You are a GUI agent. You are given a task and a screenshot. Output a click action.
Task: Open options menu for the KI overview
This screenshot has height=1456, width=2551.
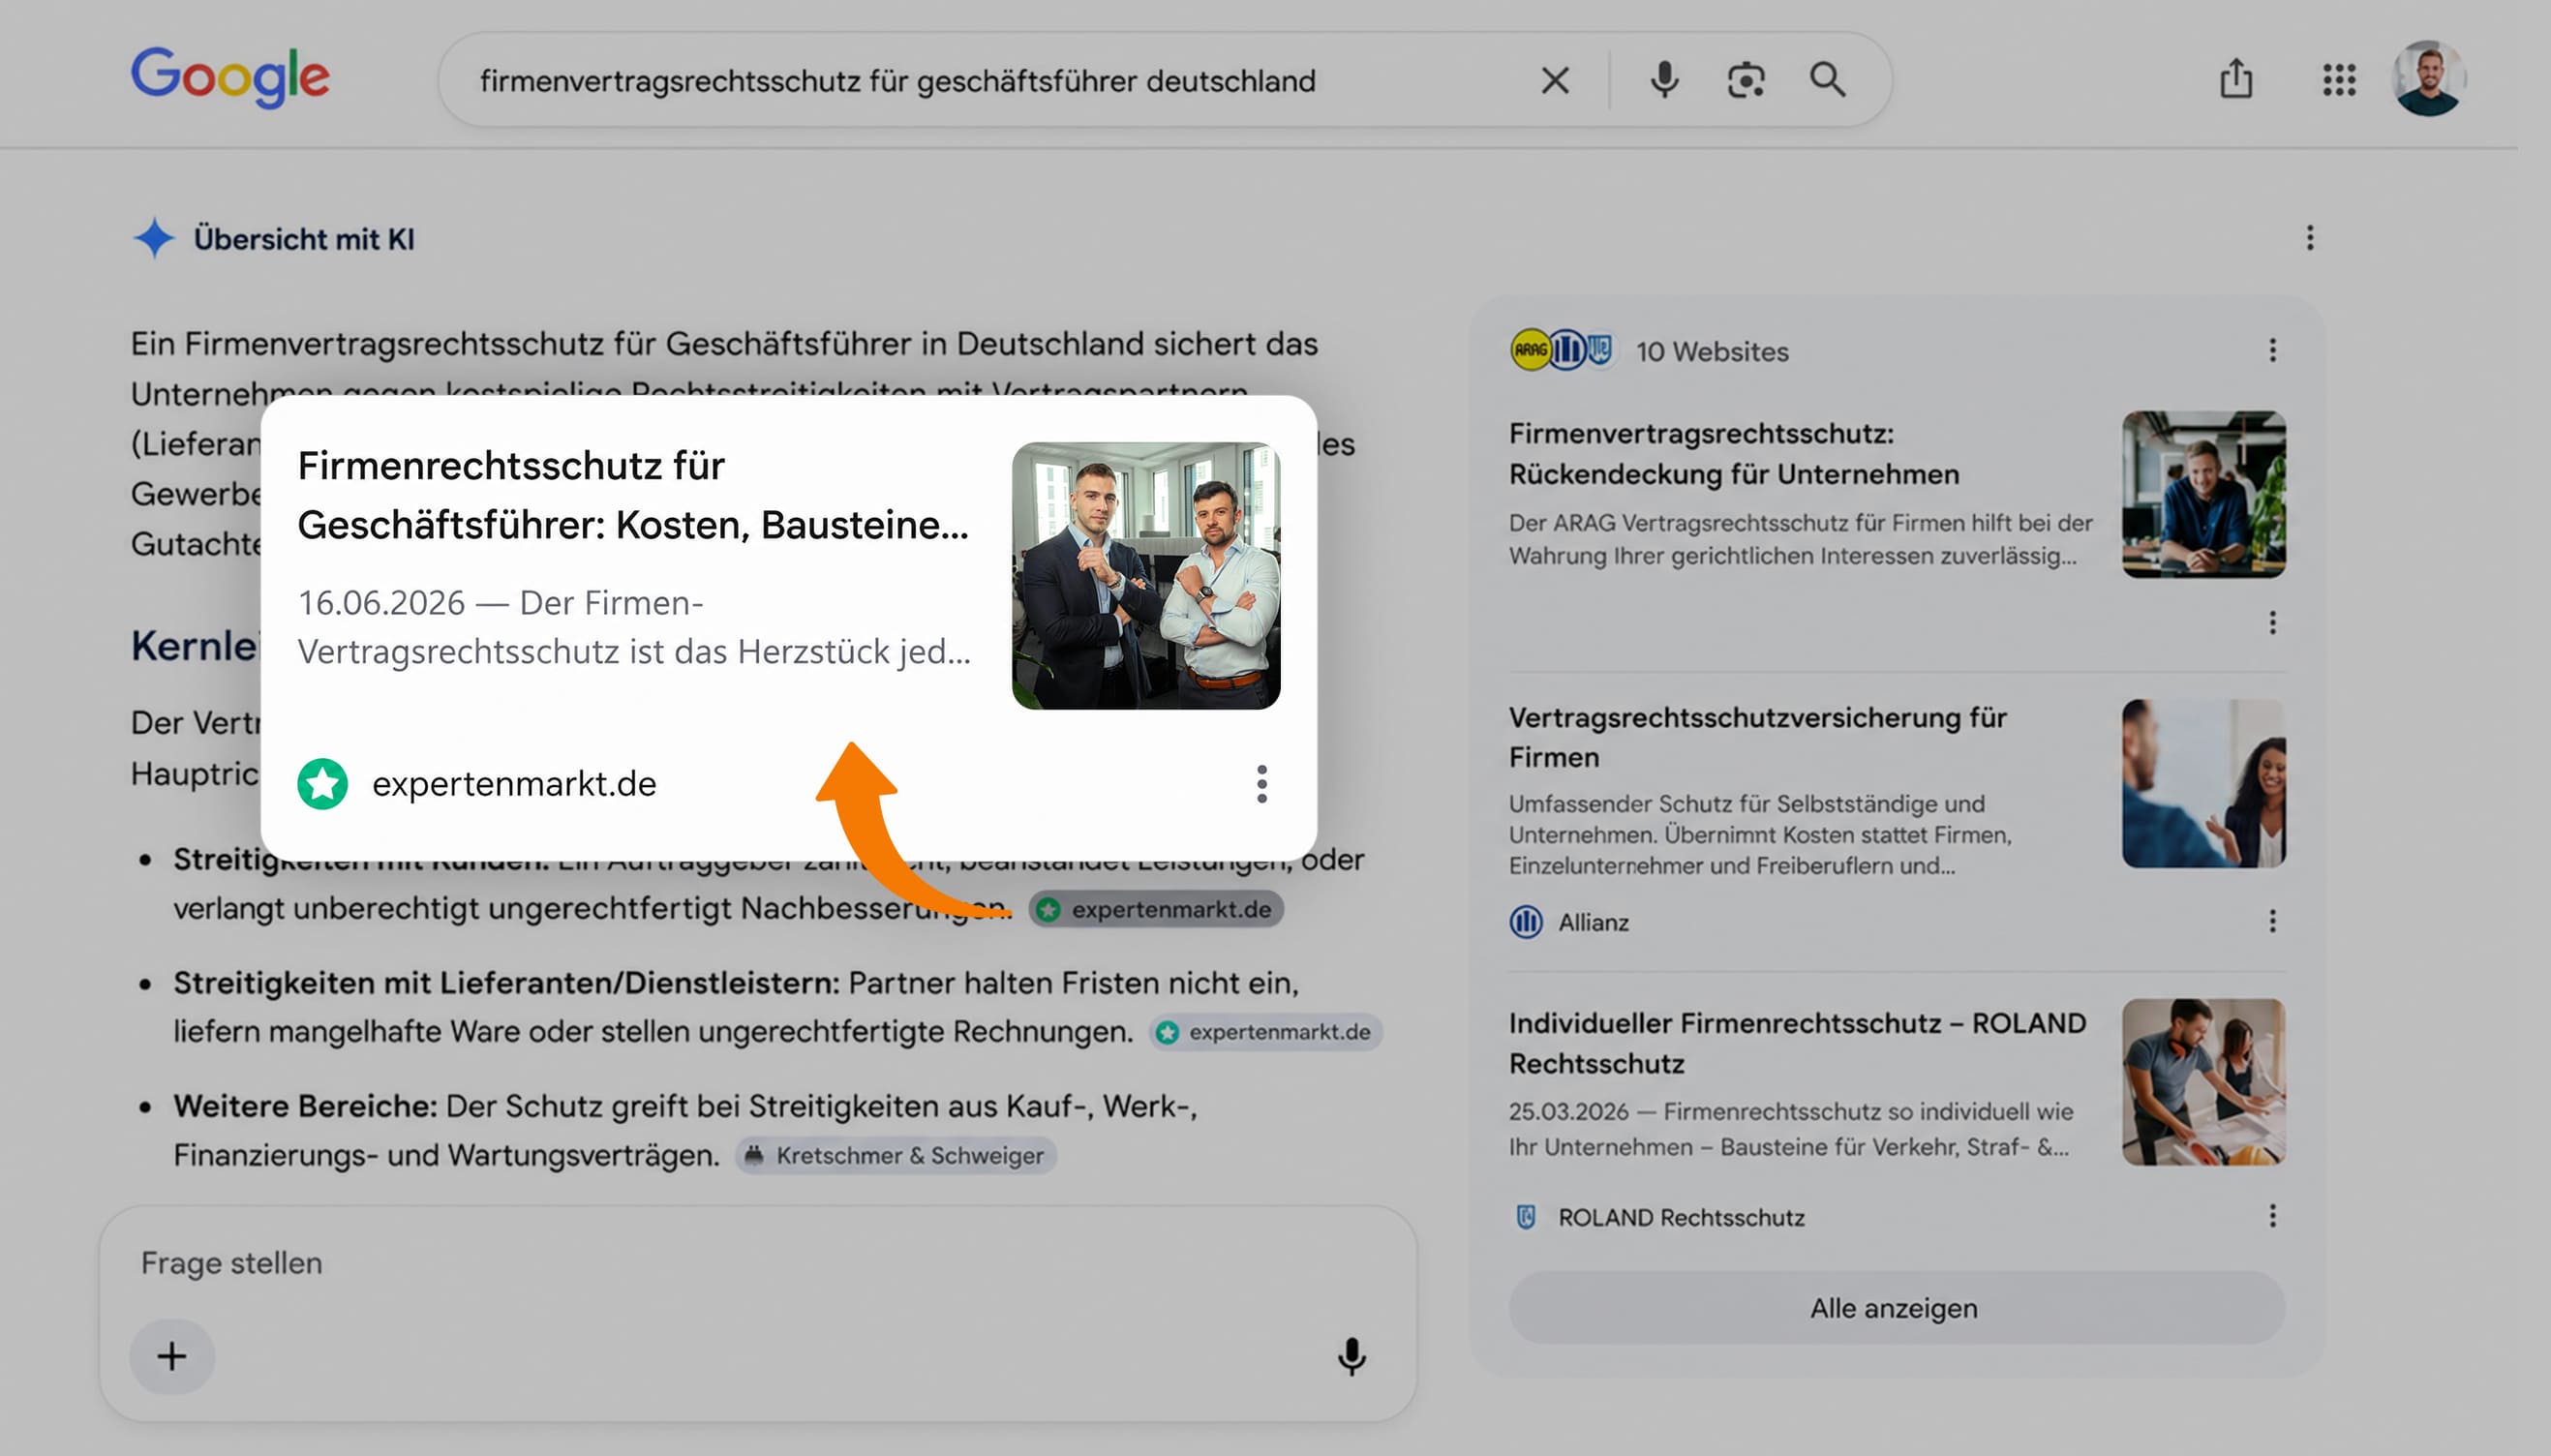pos(2309,238)
